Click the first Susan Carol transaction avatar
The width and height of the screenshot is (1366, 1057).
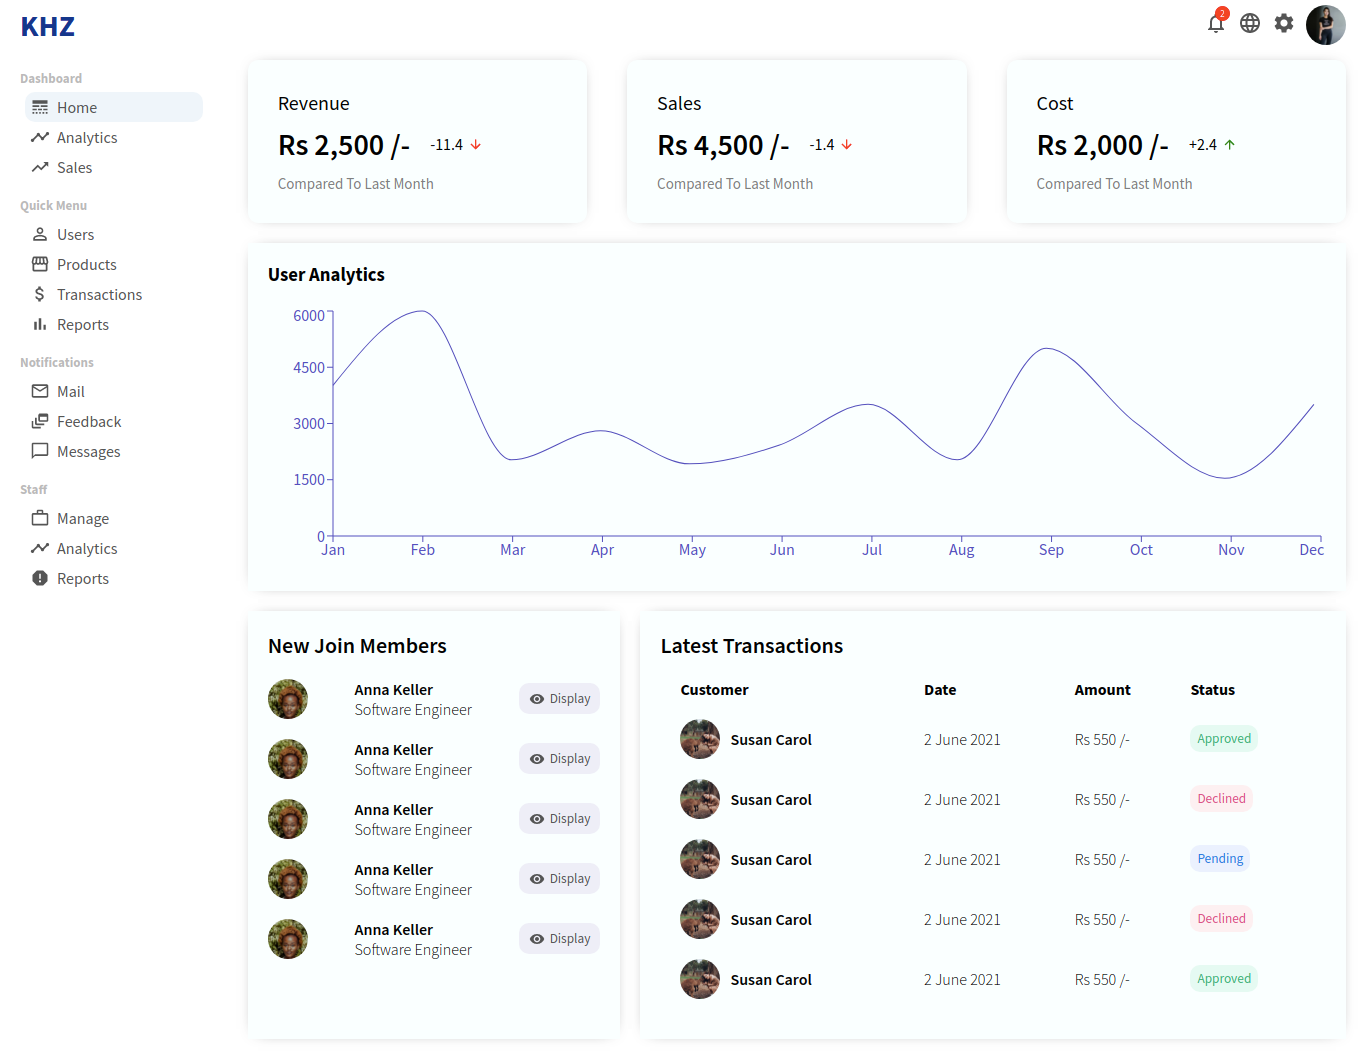coord(700,740)
